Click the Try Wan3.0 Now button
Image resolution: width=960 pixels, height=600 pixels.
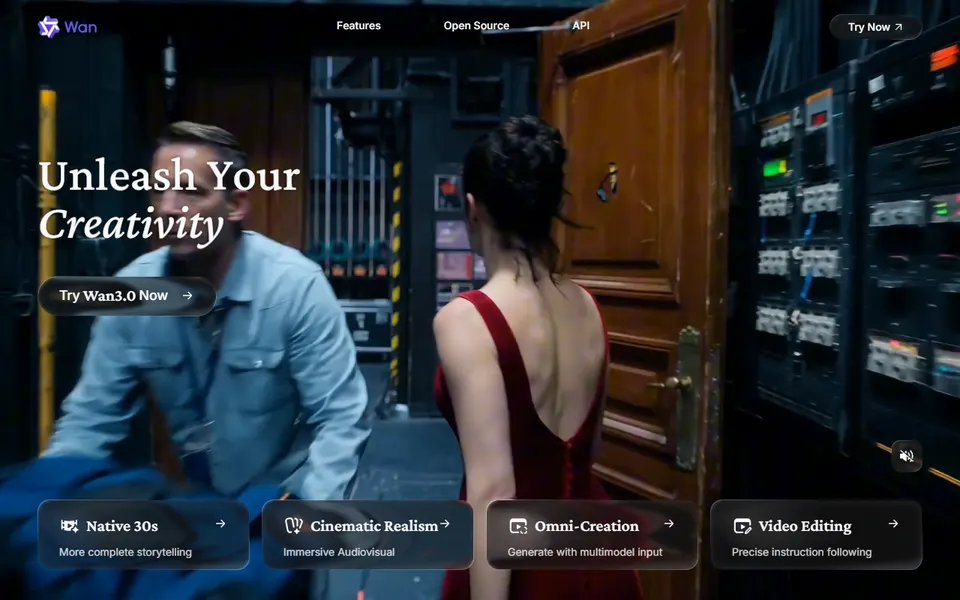pyautogui.click(x=127, y=296)
